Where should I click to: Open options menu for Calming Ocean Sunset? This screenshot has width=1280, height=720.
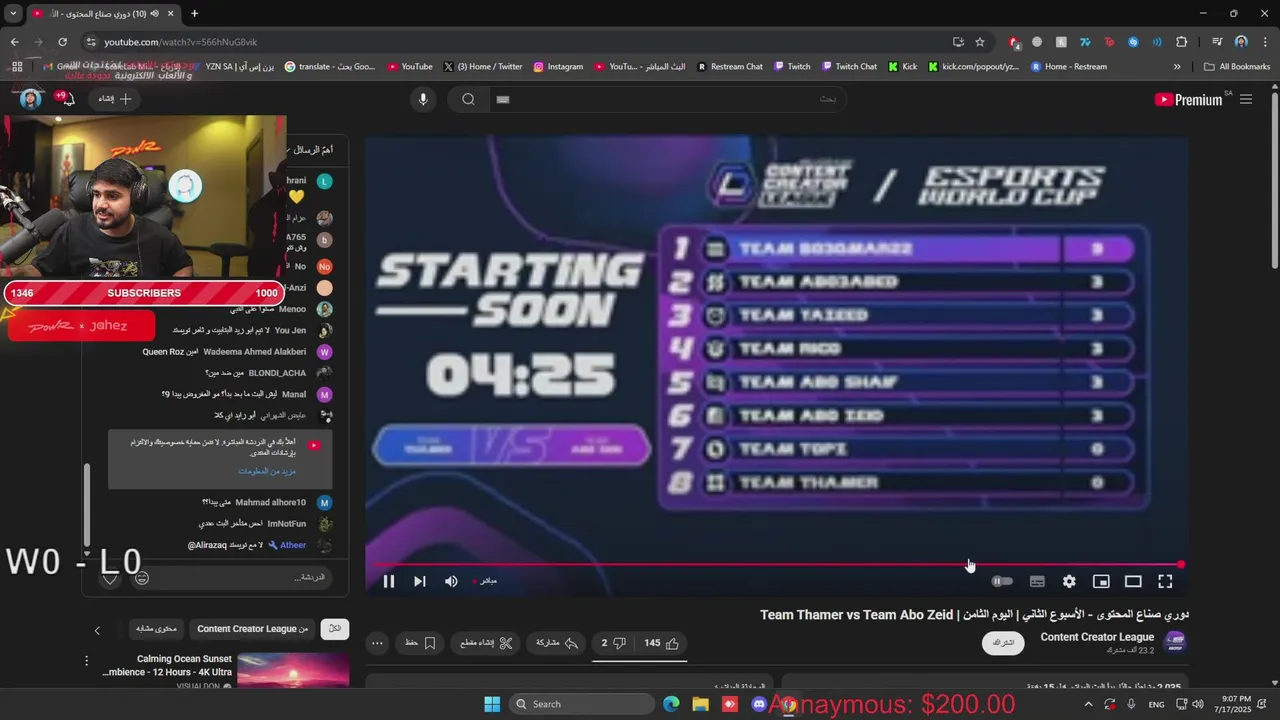pyautogui.click(x=87, y=661)
